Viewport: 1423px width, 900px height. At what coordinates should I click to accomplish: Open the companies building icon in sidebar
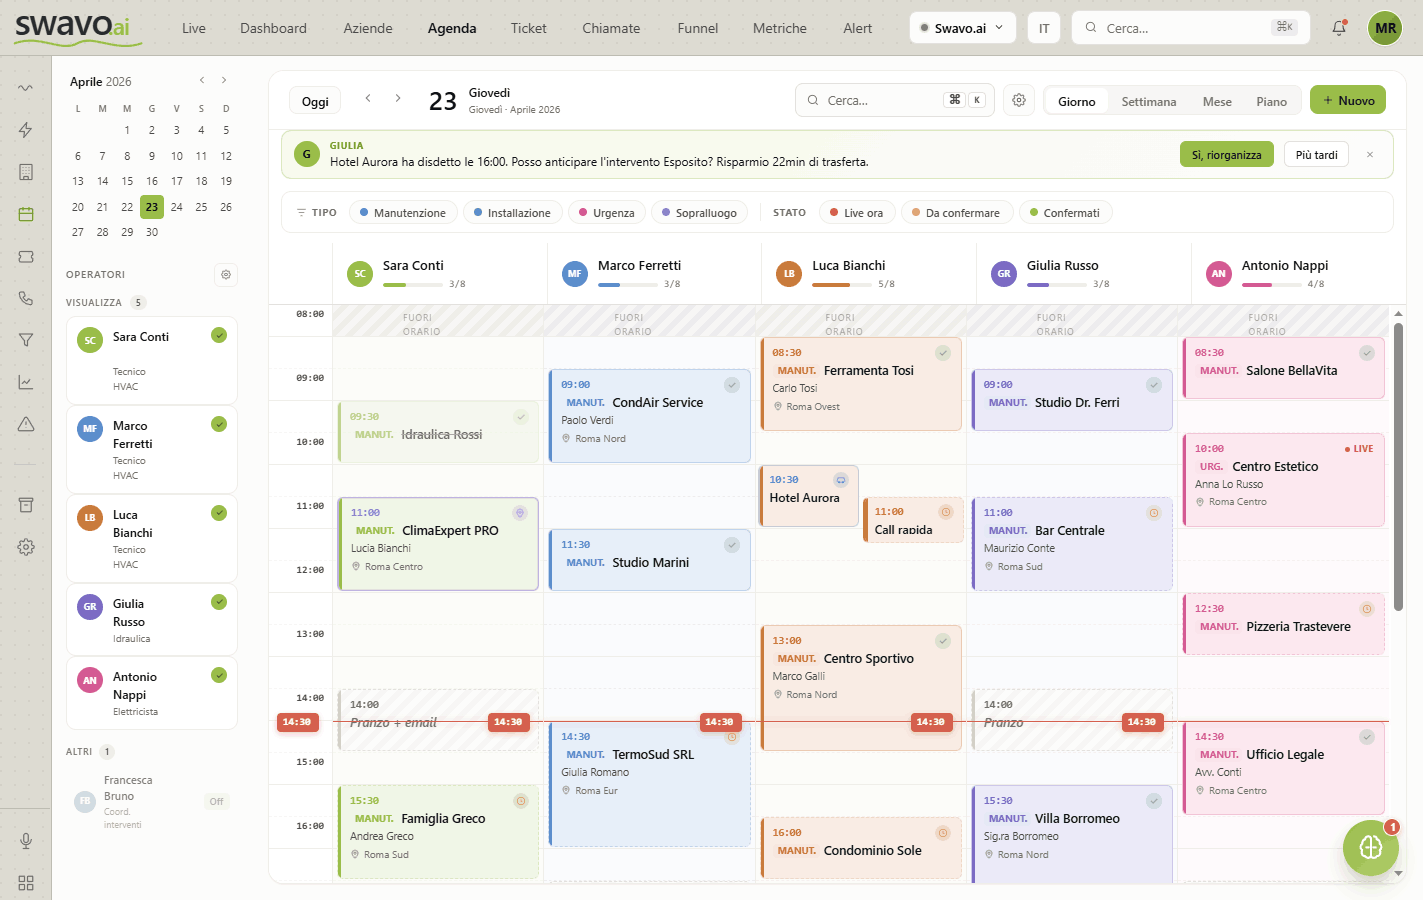pyautogui.click(x=26, y=172)
